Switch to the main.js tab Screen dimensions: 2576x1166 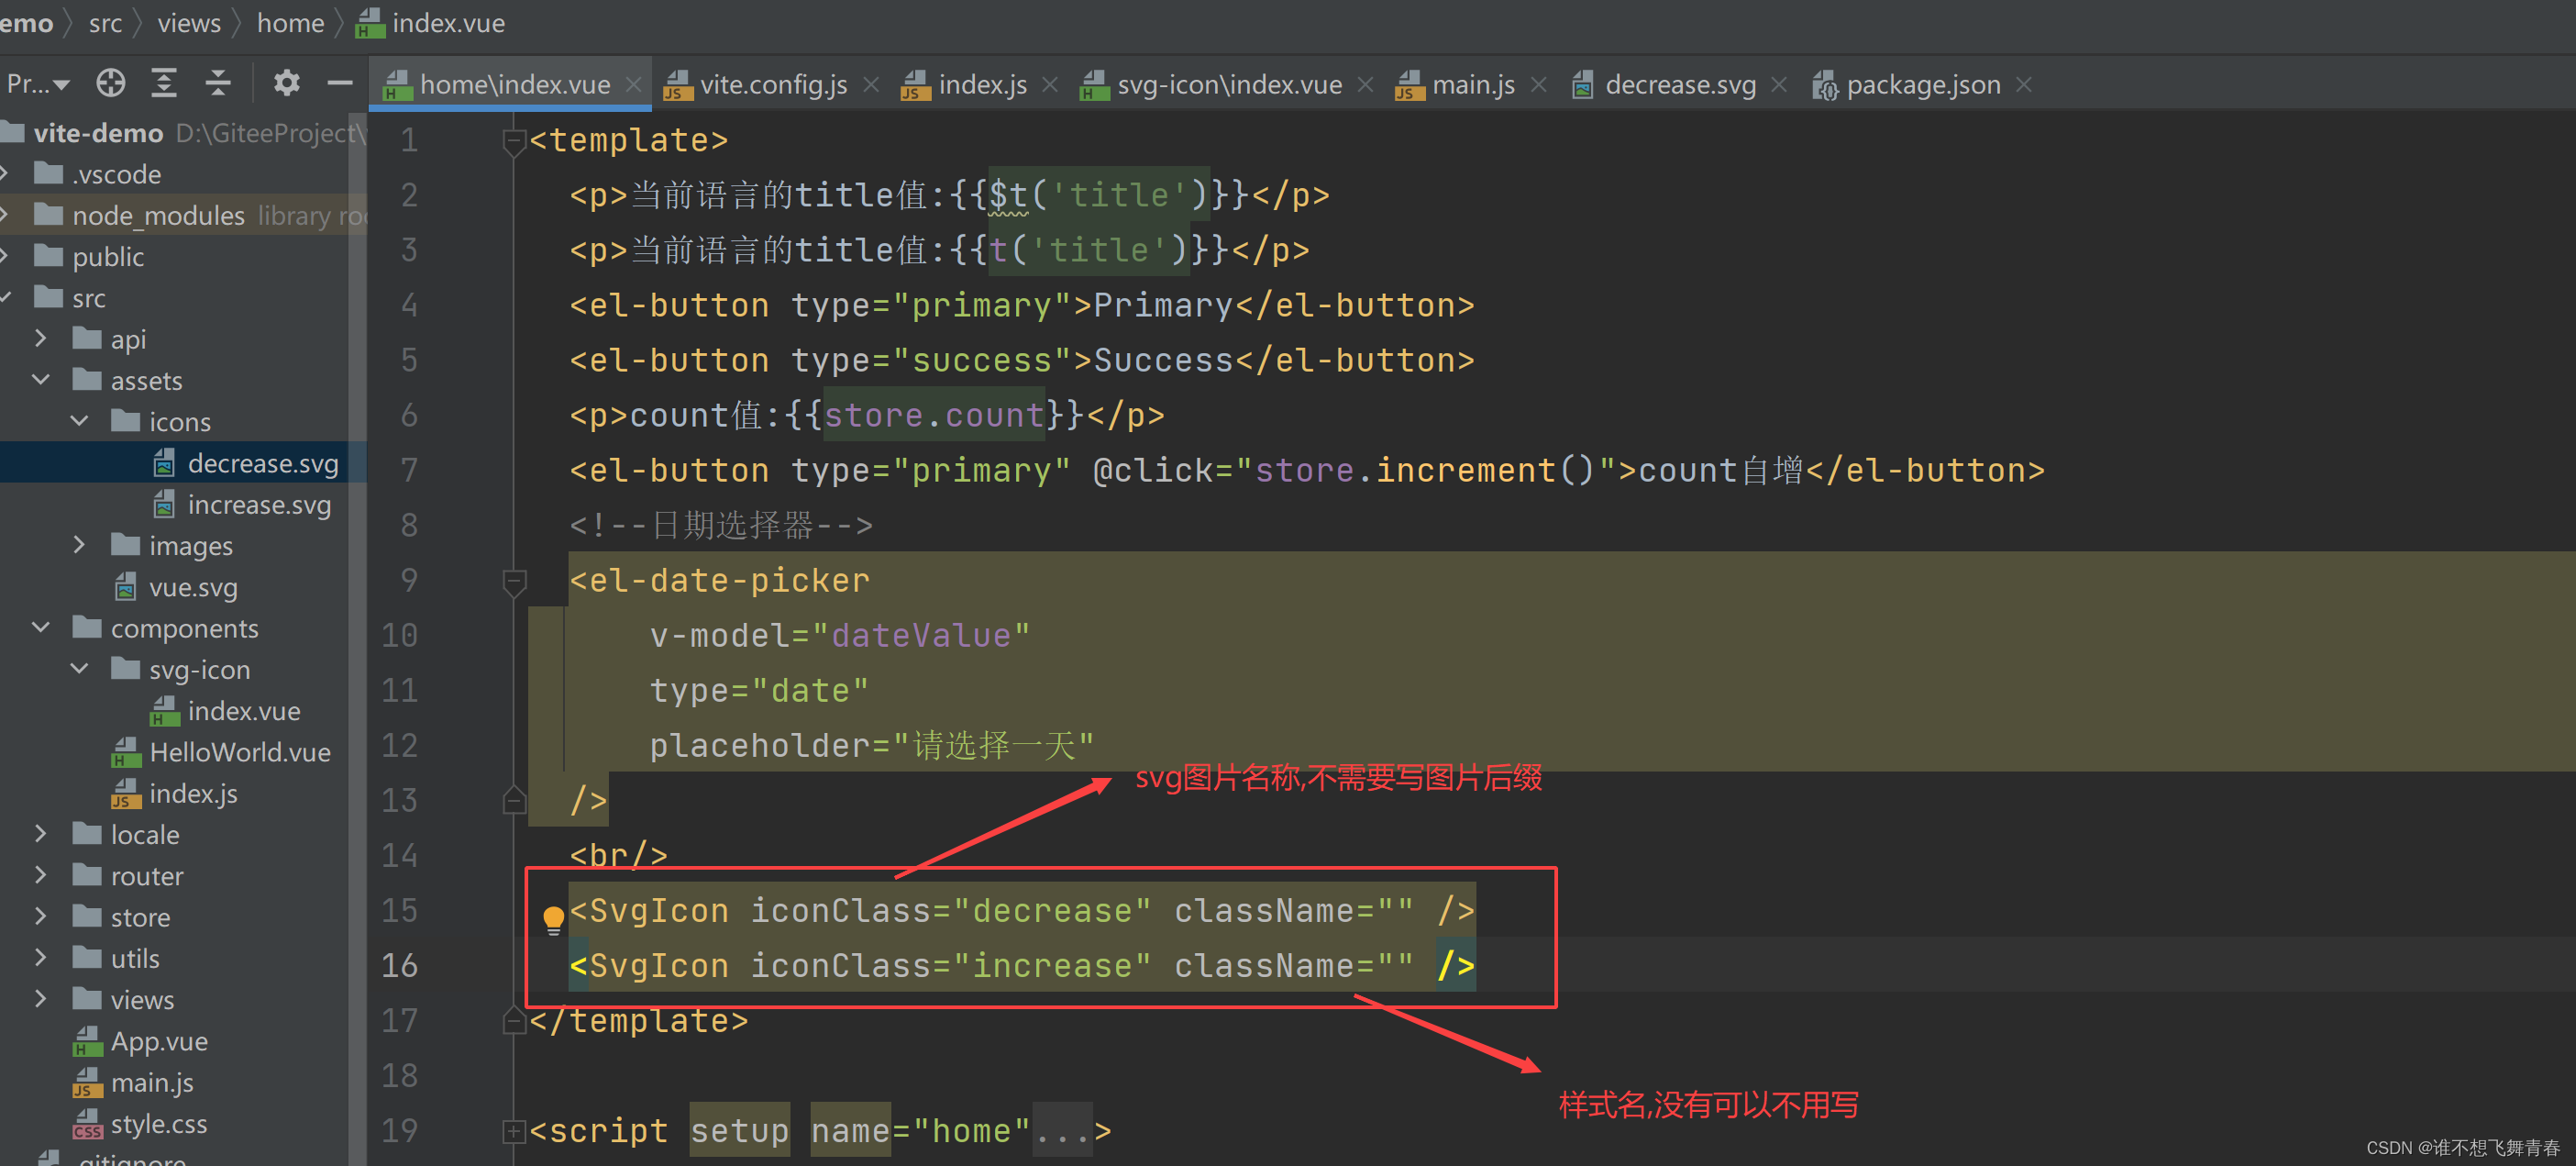[1472, 85]
